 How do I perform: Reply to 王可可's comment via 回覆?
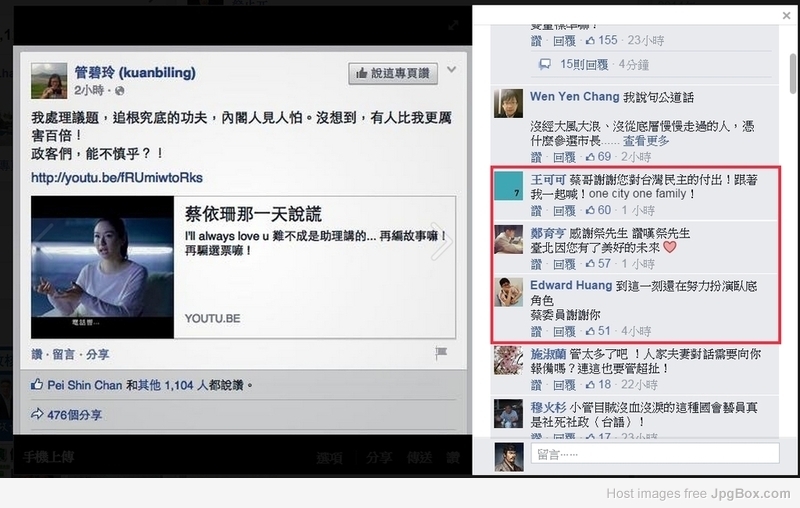click(564, 211)
